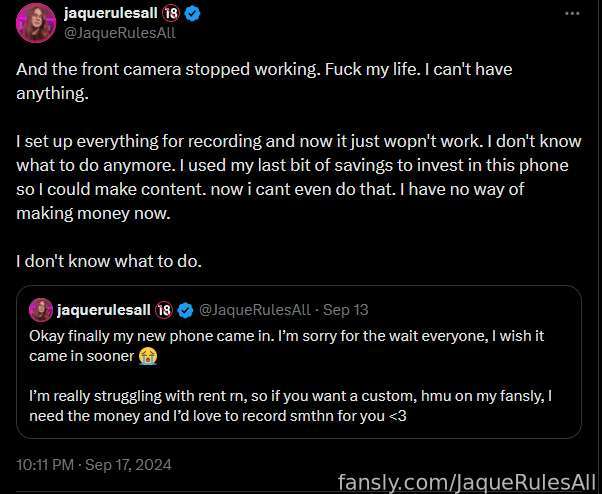The width and height of the screenshot is (602, 494).
Task: Click the fansly.com/JaqueRulesAll watermark text
Action: (x=466, y=482)
